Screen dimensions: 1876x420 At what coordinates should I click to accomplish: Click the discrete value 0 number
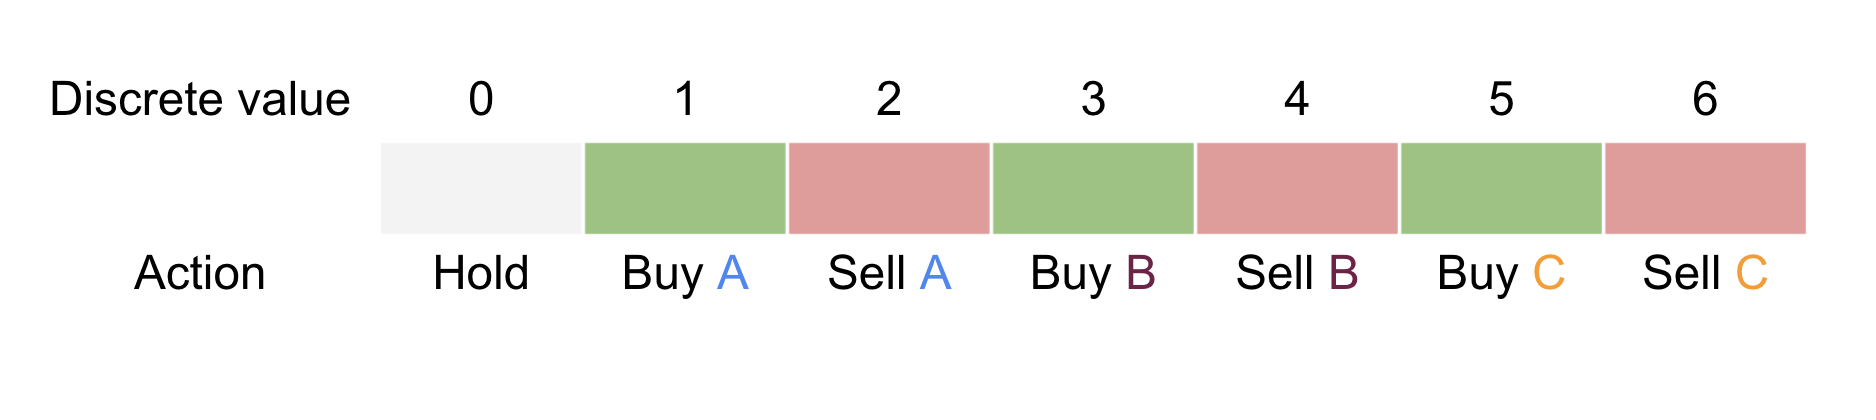[481, 99]
